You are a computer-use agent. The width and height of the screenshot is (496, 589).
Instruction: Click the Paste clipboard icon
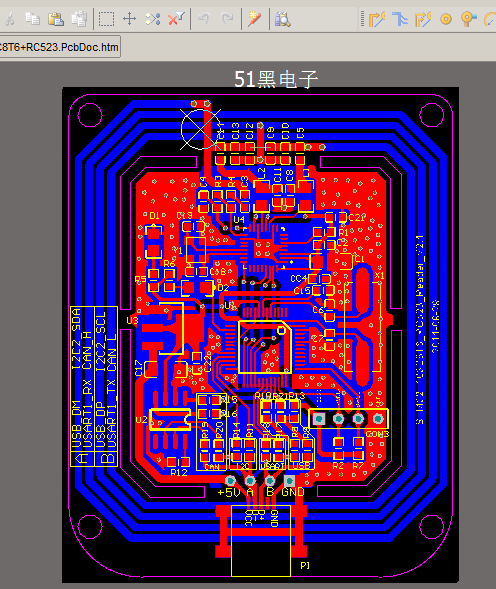click(56, 18)
